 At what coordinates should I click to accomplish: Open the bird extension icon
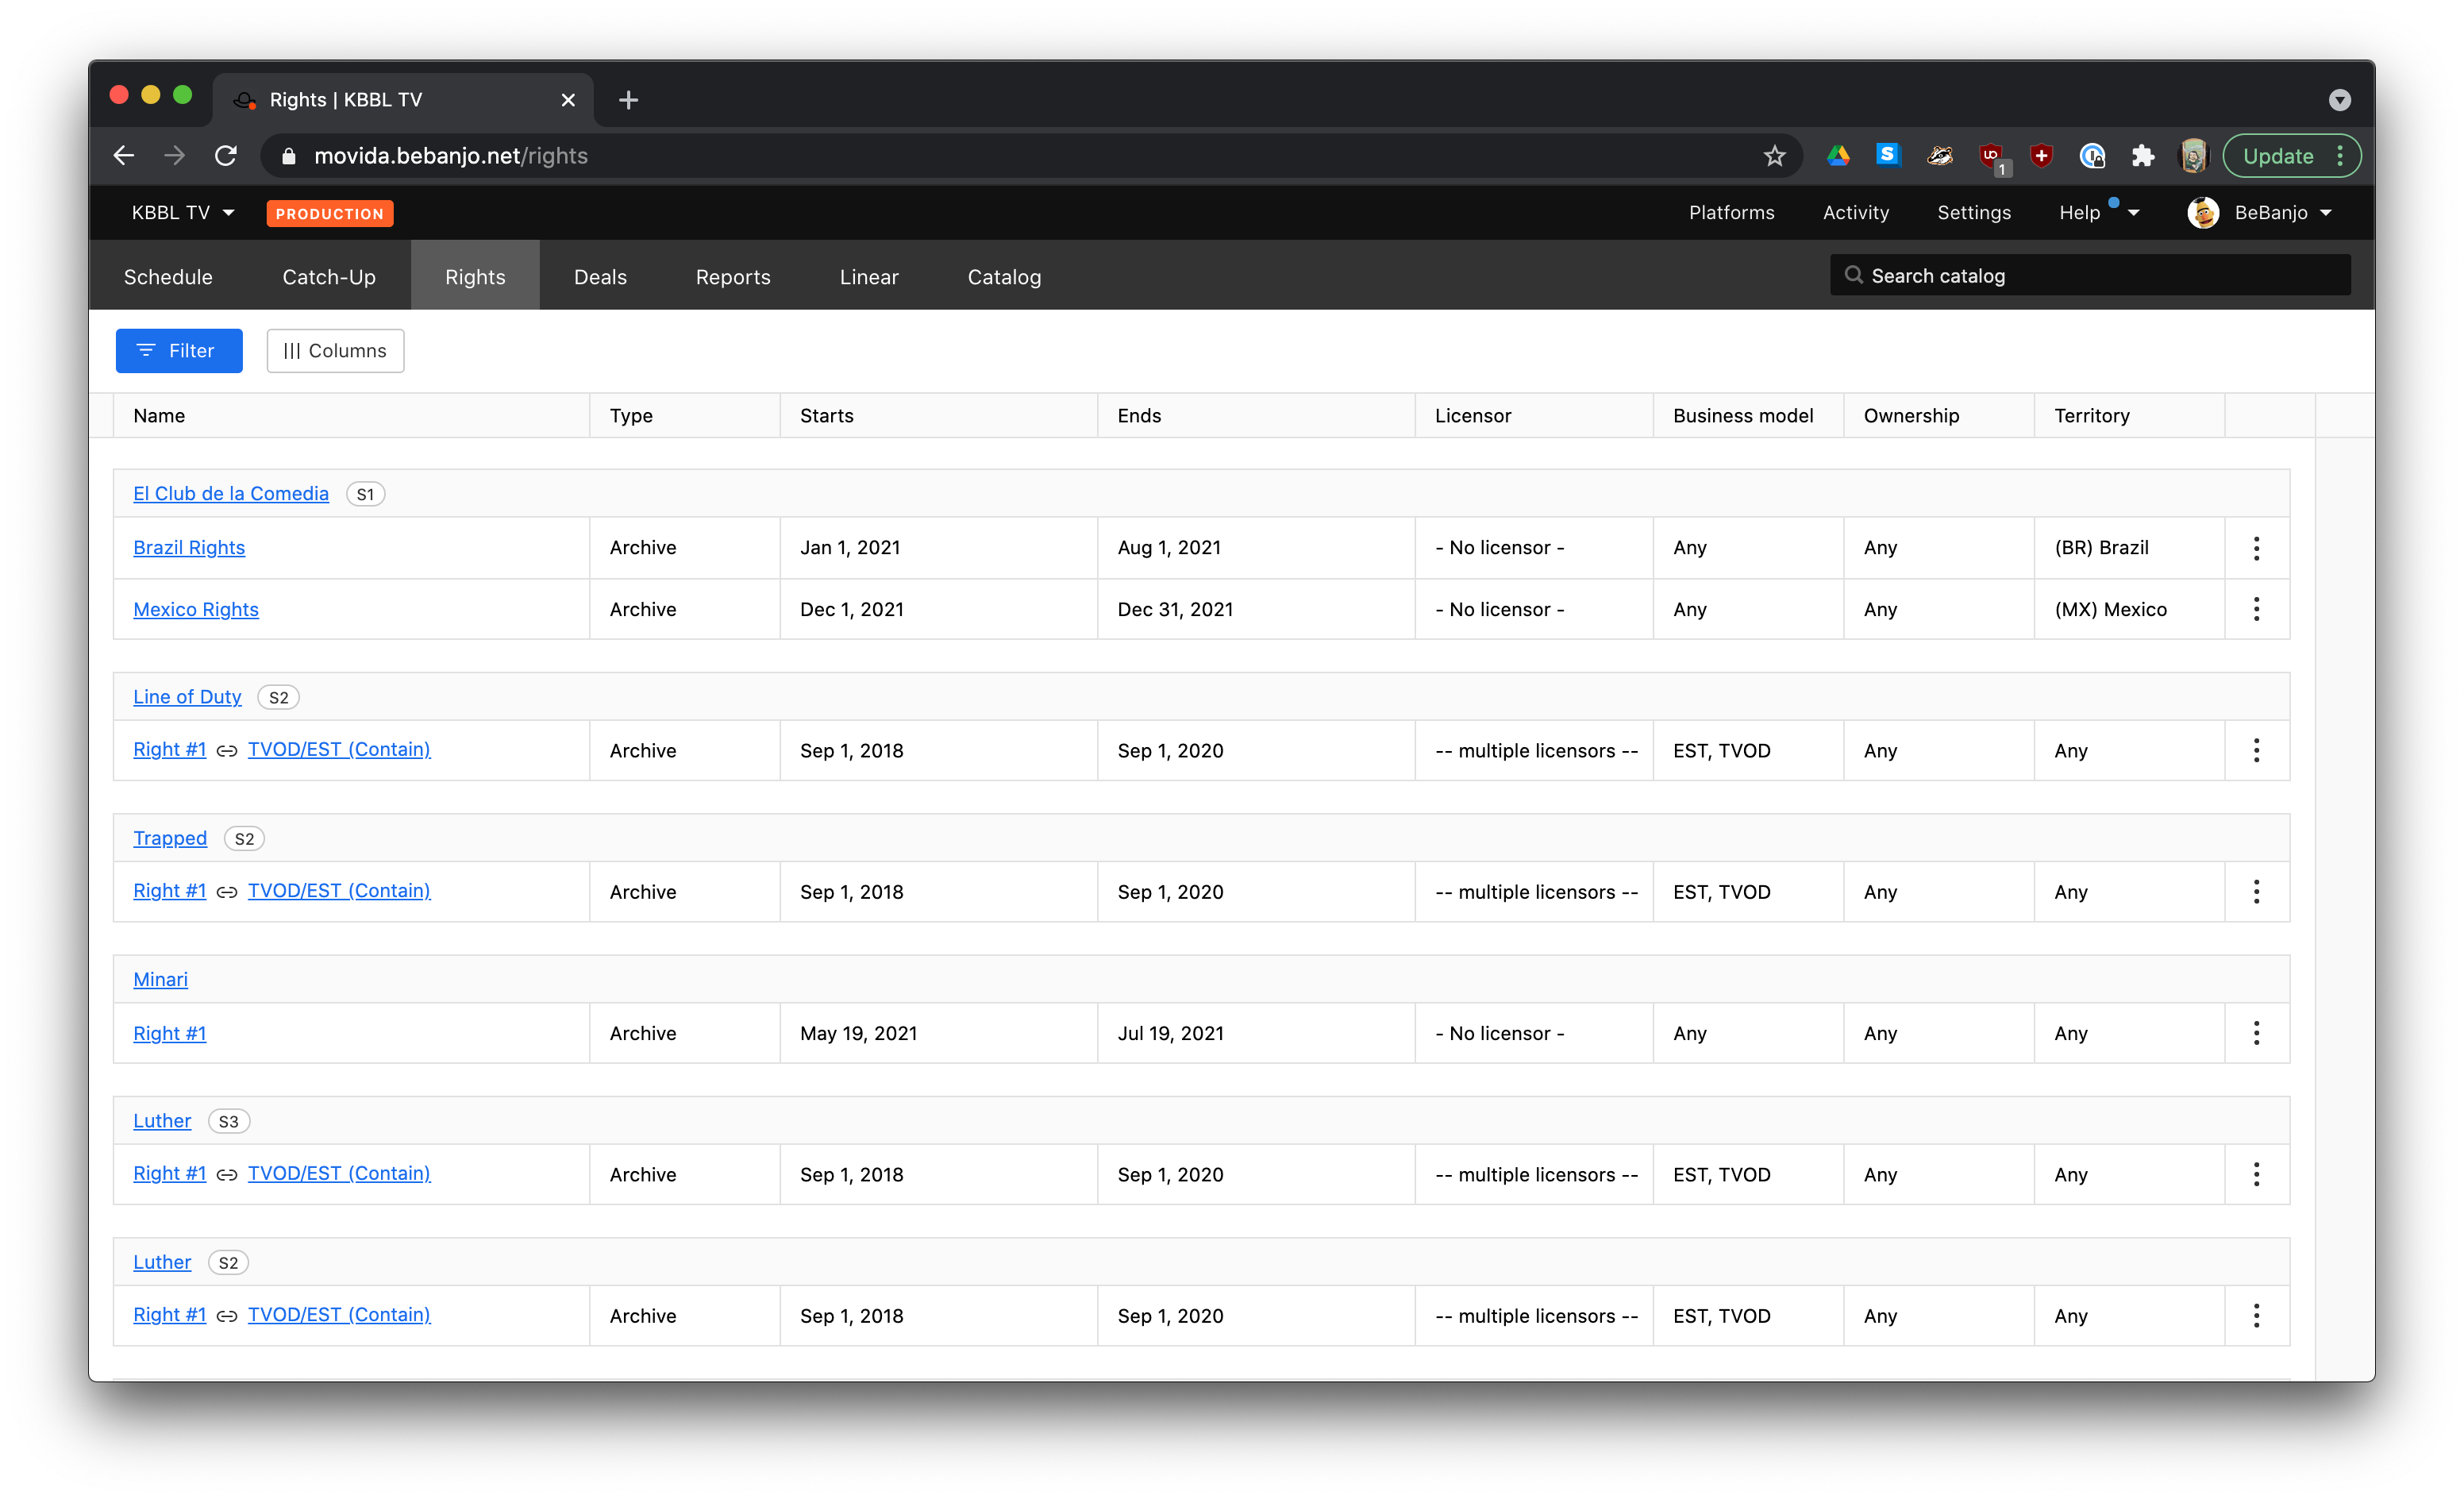point(1940,156)
